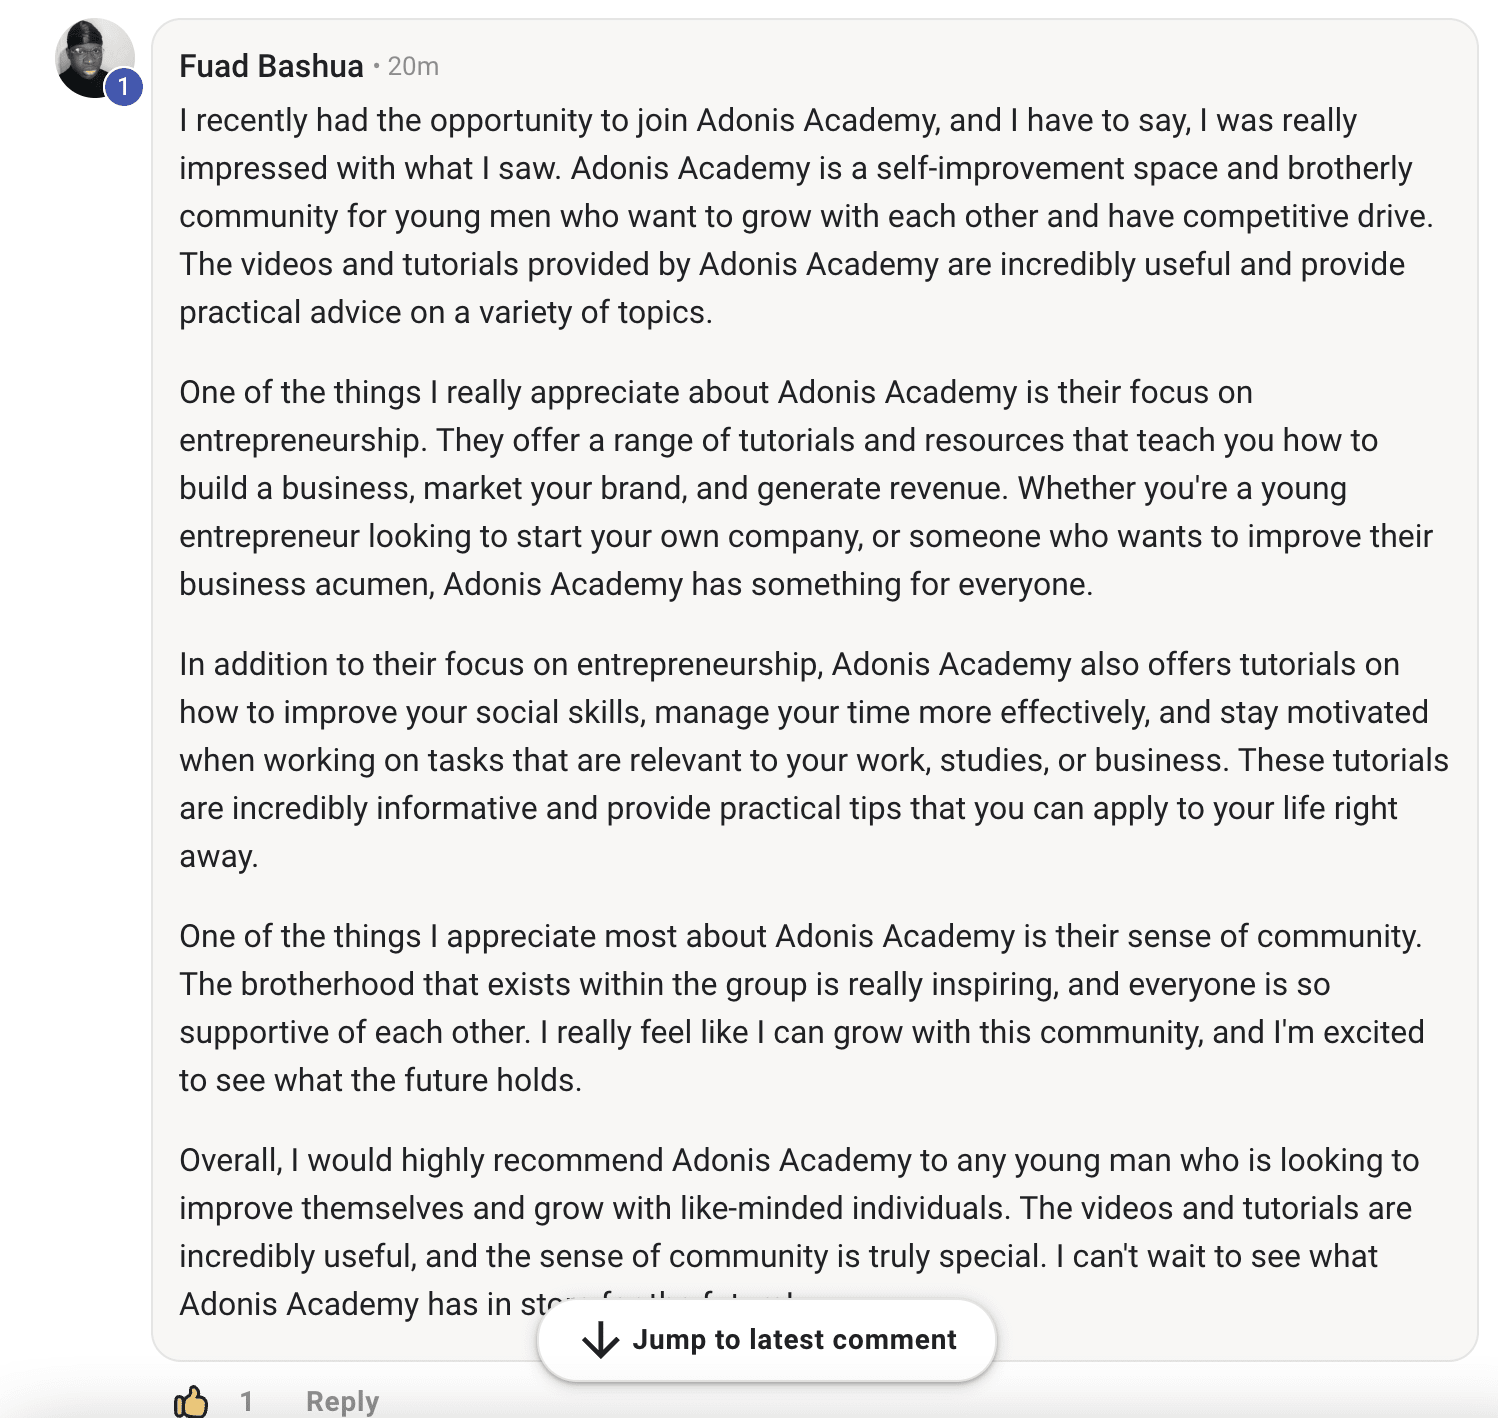
Task: Click the level 1 badge on avatar
Action: click(x=123, y=87)
